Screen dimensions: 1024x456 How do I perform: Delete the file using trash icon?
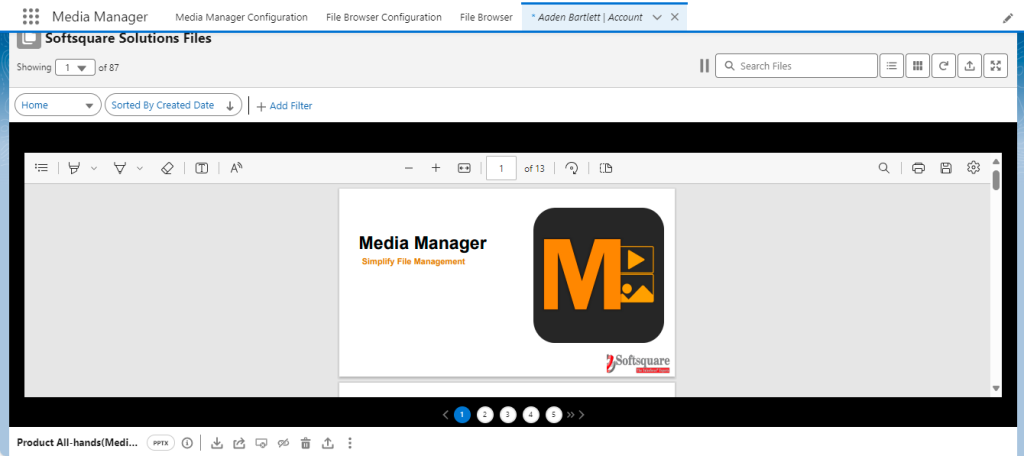(305, 443)
